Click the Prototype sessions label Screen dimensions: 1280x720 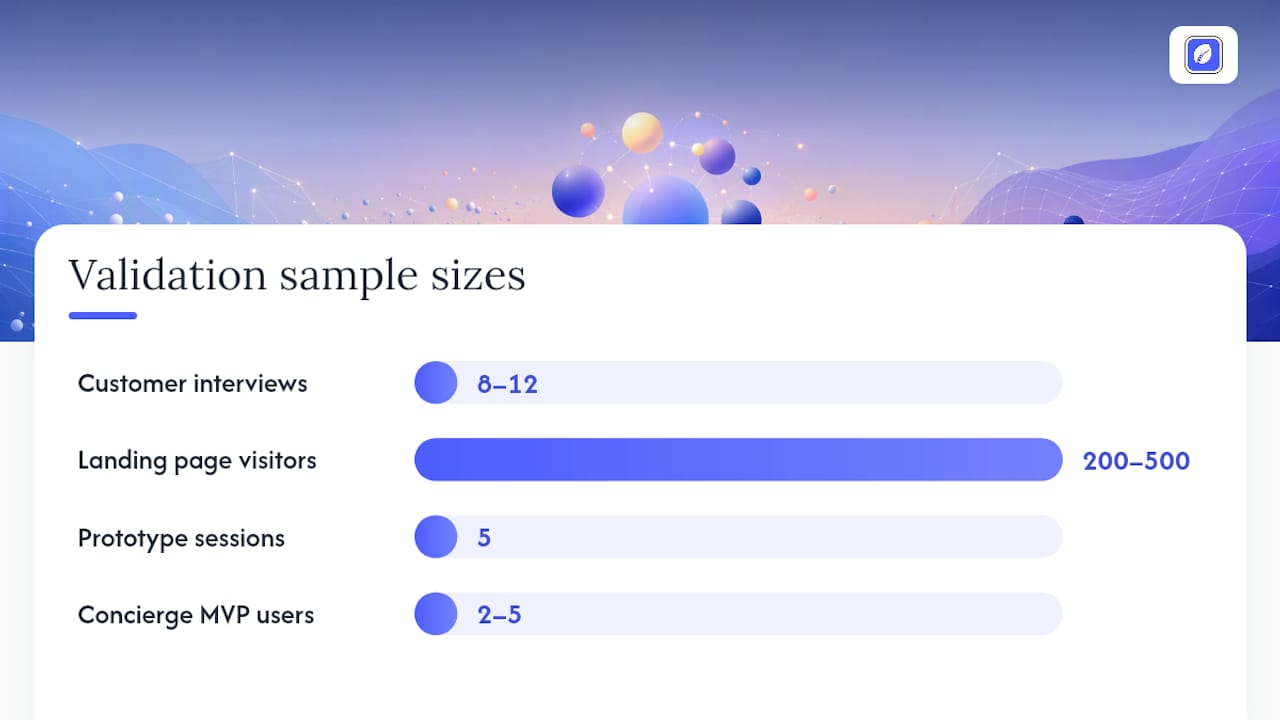(181, 538)
